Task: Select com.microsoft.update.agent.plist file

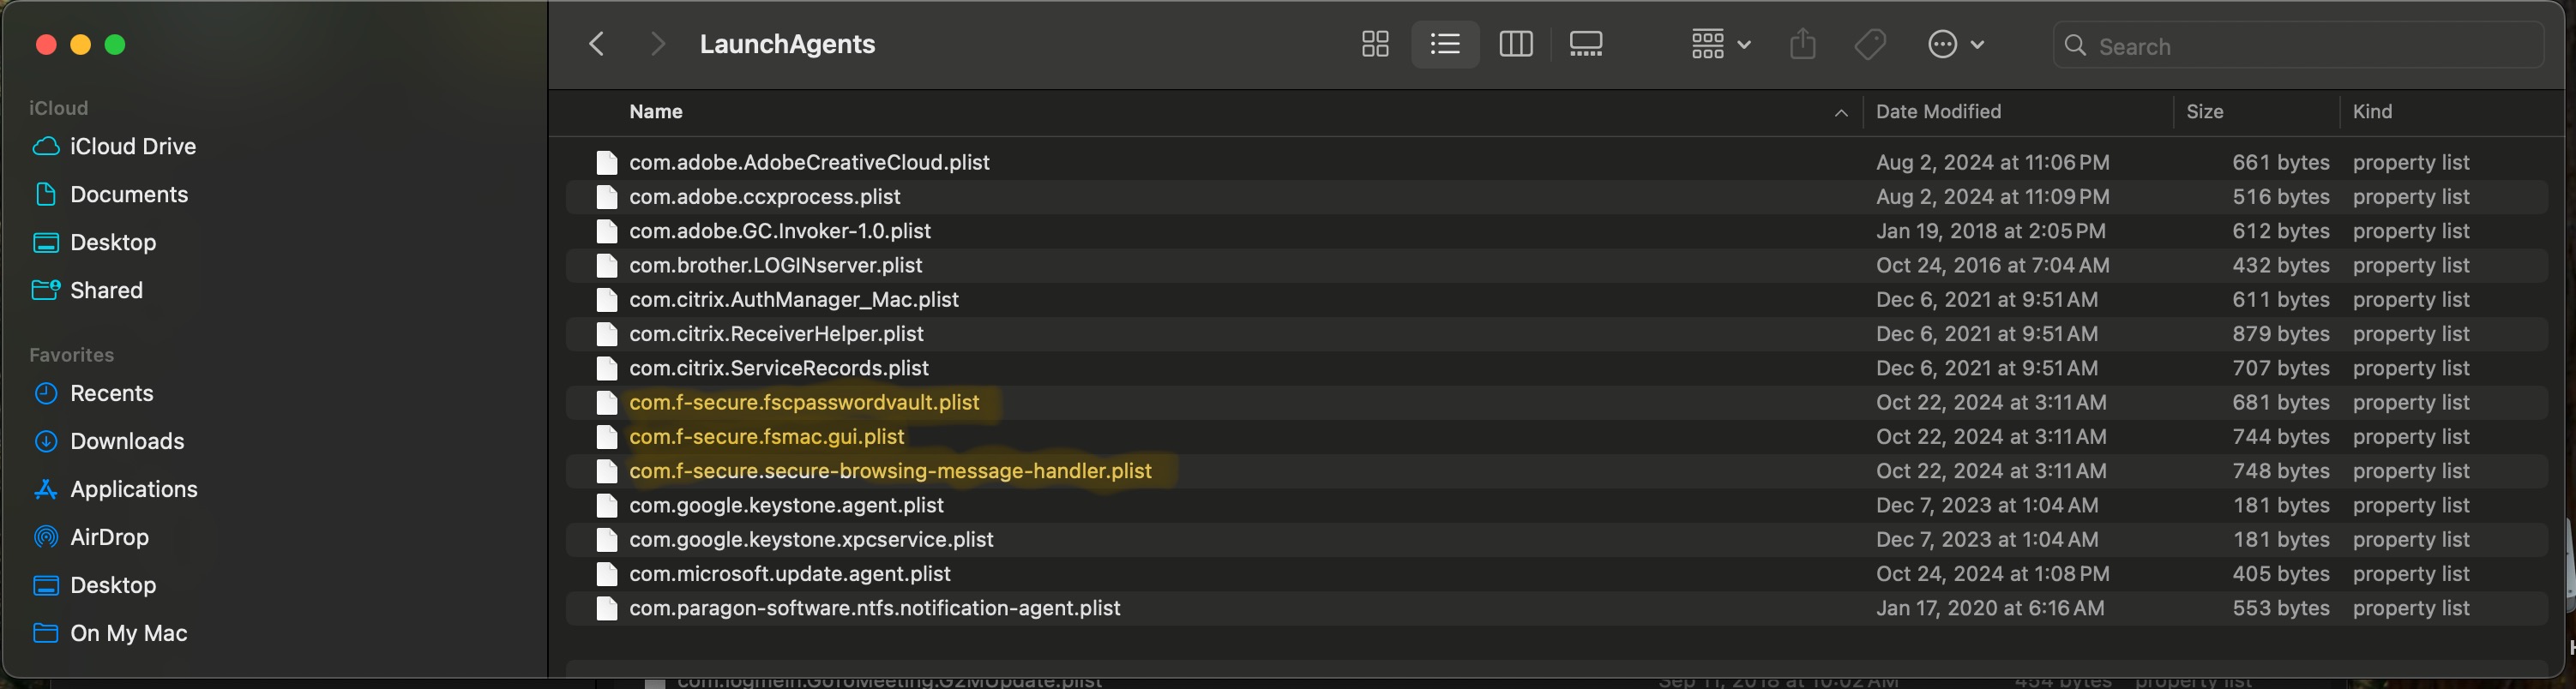Action: [x=789, y=574]
